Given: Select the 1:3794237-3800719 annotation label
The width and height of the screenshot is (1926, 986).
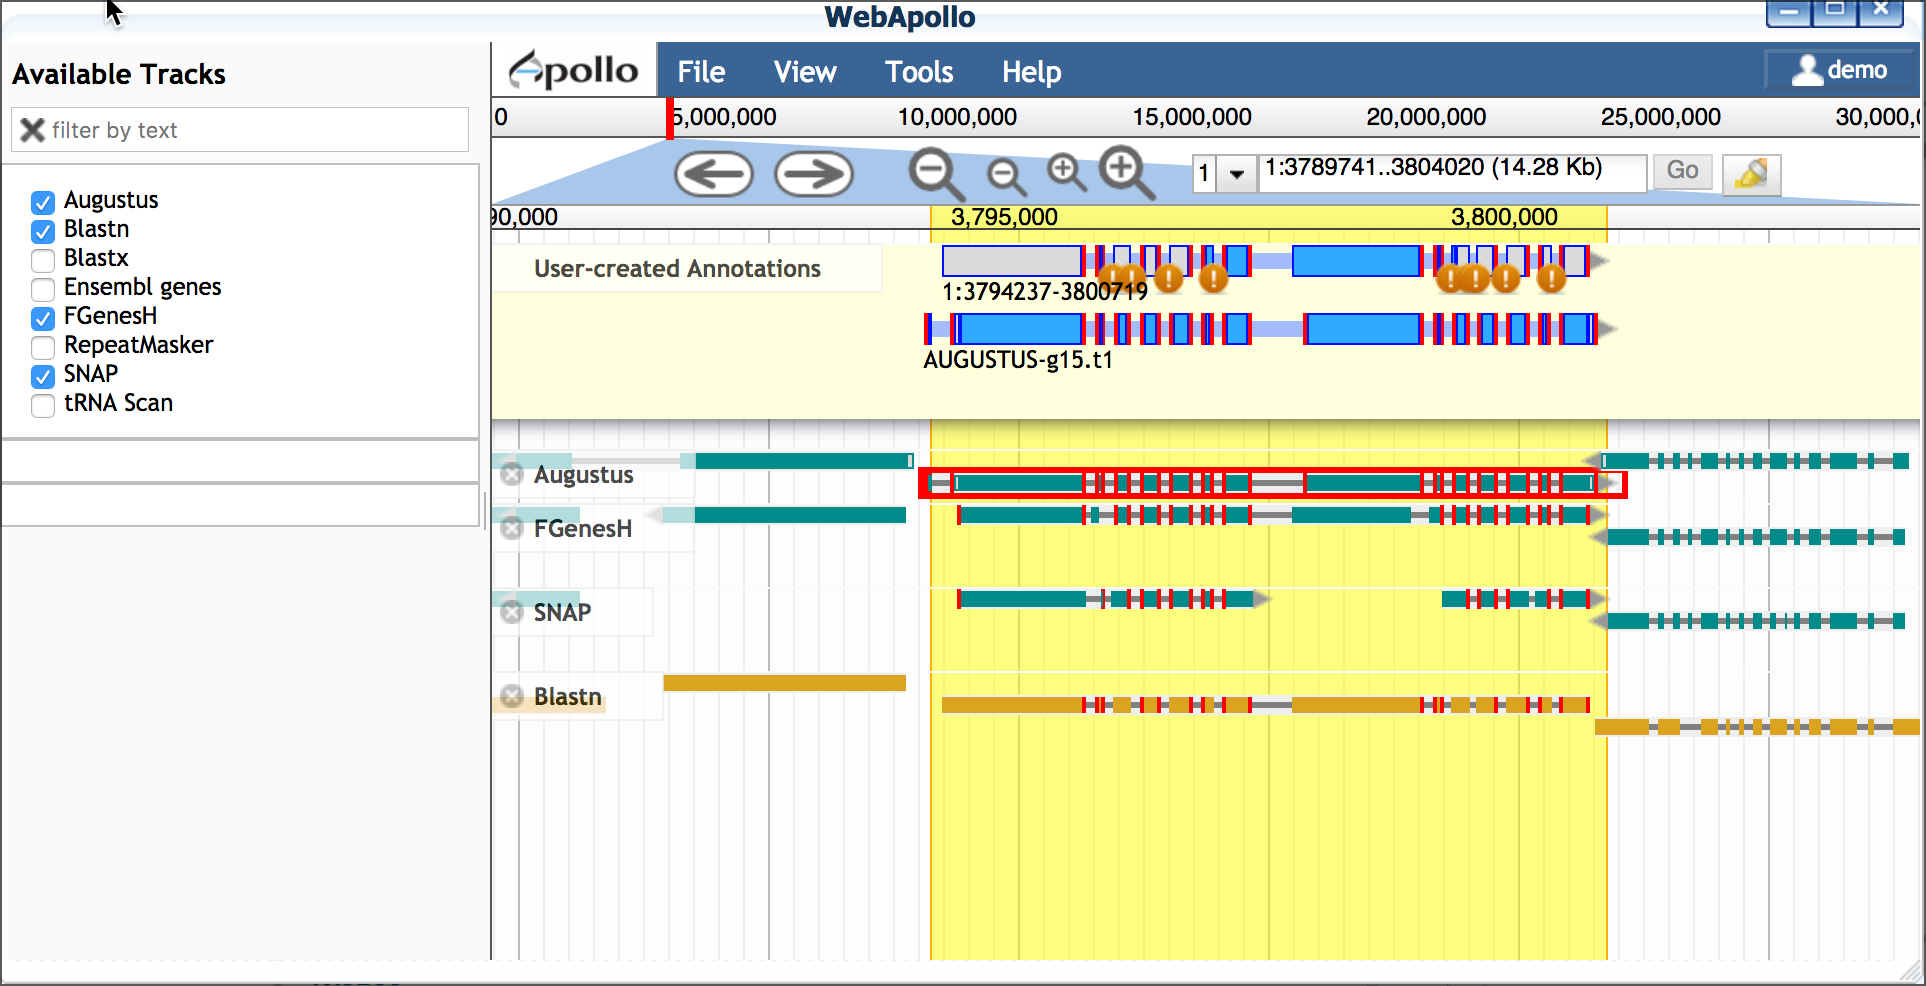Looking at the screenshot, I should pyautogui.click(x=1044, y=292).
